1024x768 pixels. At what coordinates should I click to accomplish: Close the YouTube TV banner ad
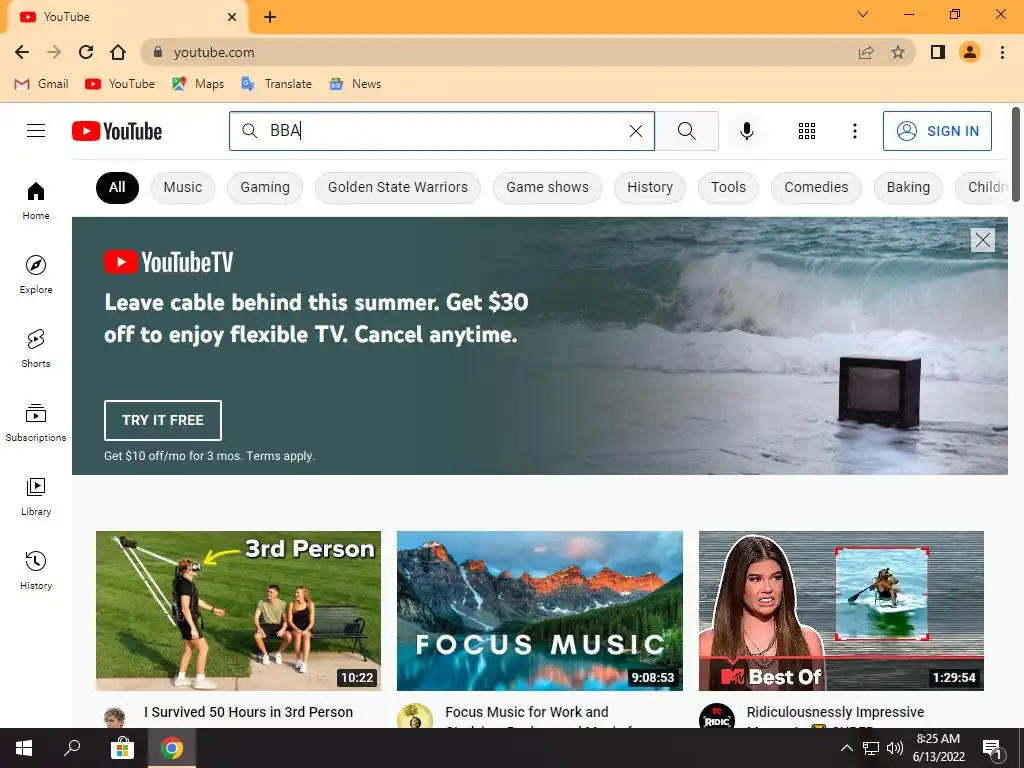click(x=982, y=240)
